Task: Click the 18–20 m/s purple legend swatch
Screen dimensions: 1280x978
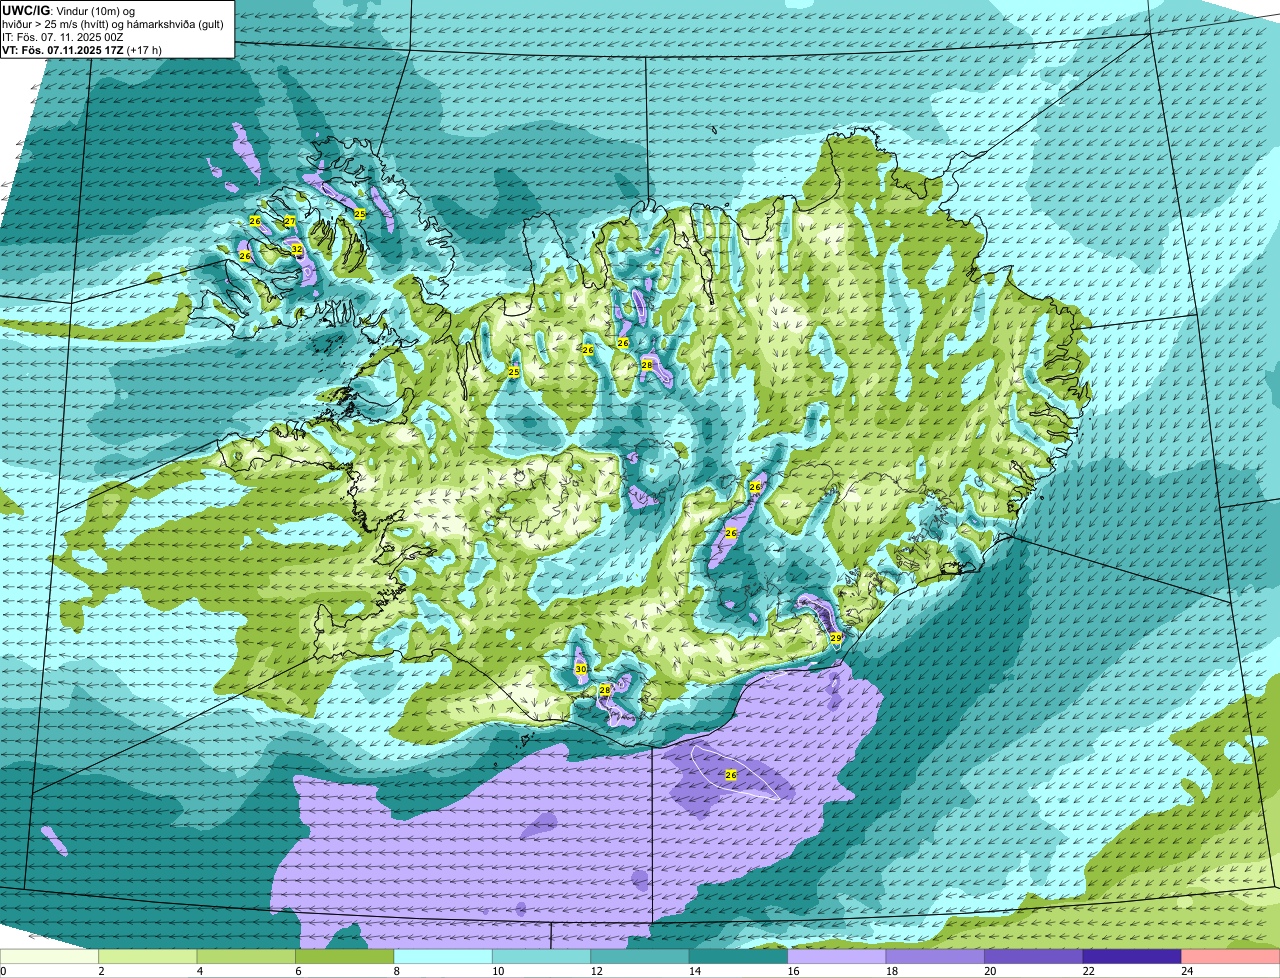Action: [935, 956]
